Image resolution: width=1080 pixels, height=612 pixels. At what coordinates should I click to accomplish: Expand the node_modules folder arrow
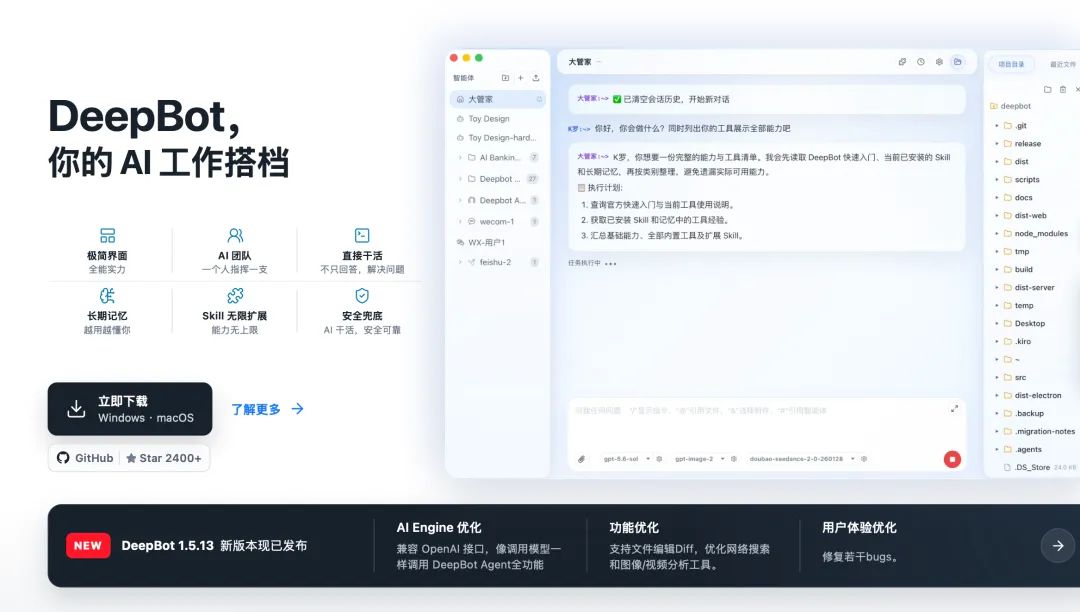[x=997, y=233]
